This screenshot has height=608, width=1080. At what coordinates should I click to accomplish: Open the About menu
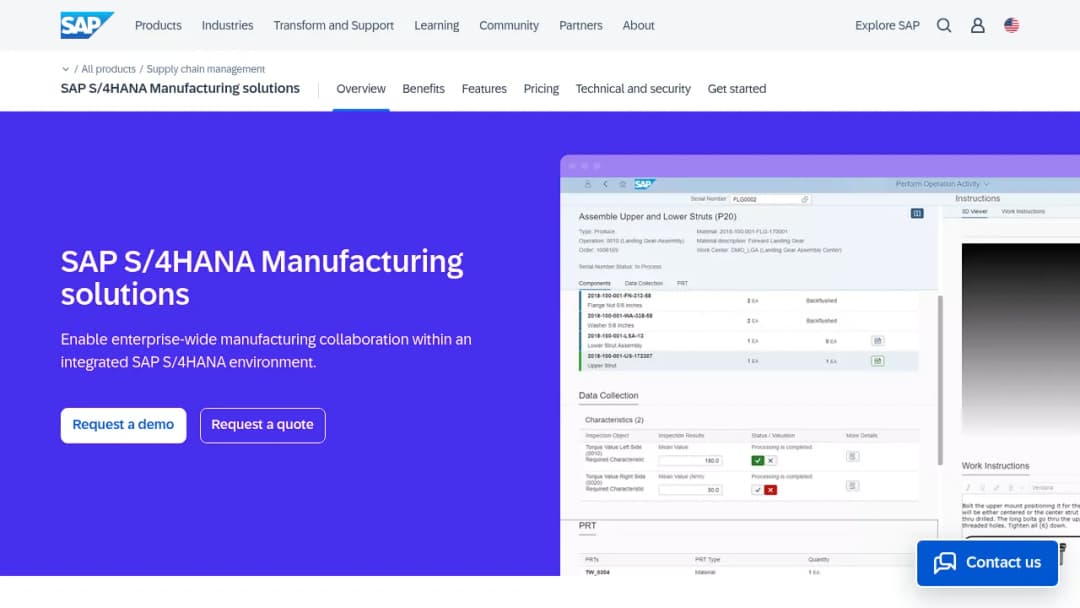tap(638, 25)
